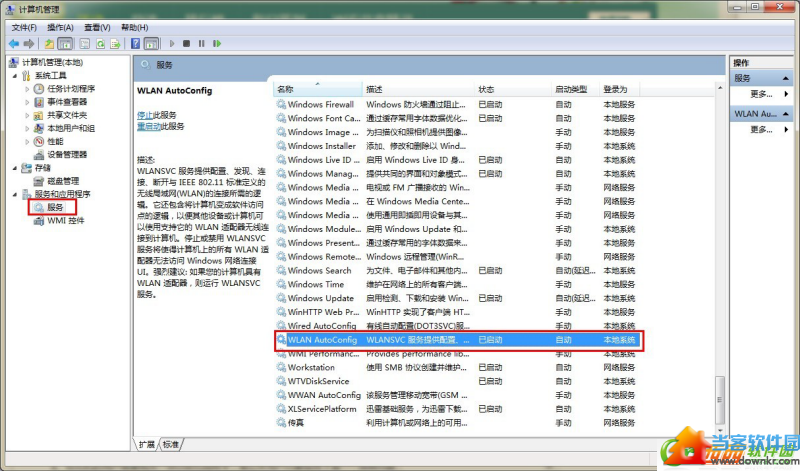Image resolution: width=800 pixels, height=471 pixels.
Task: Click the blue Help toolbar icon
Action: (x=135, y=44)
